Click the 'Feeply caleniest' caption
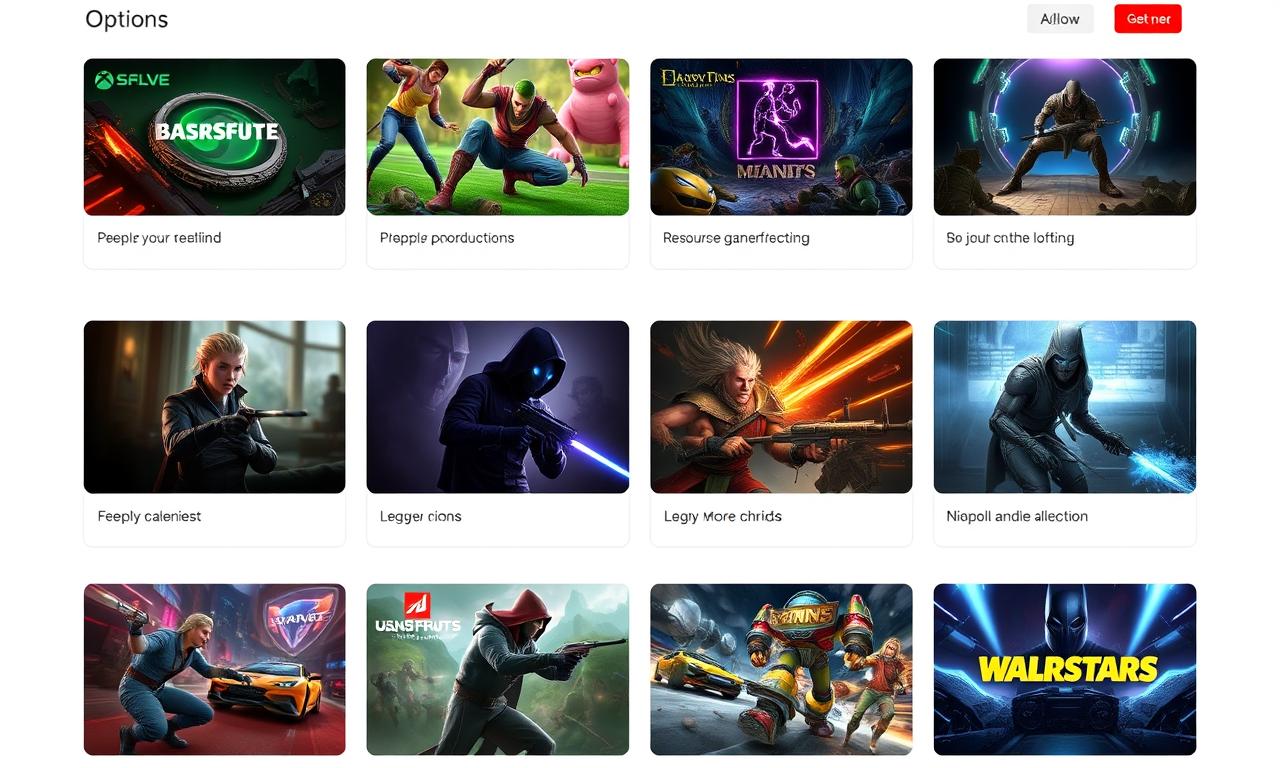This screenshot has height=768, width=1280. [149, 516]
